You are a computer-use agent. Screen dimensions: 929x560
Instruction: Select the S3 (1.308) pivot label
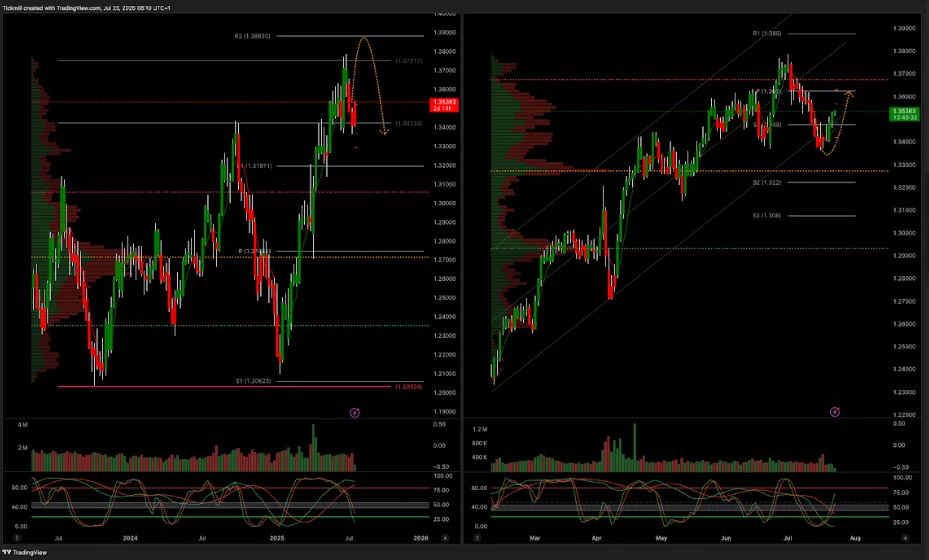pyautogui.click(x=766, y=215)
